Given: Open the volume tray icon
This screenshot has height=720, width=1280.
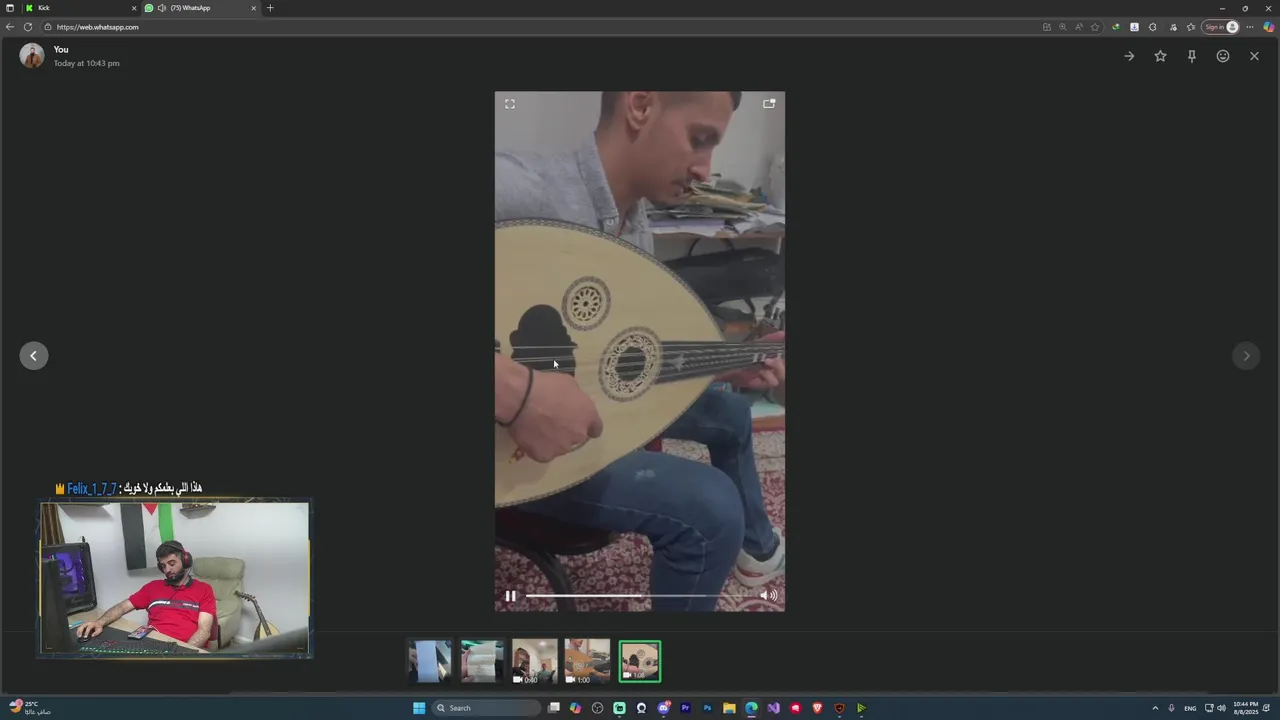Looking at the screenshot, I should tap(1221, 708).
